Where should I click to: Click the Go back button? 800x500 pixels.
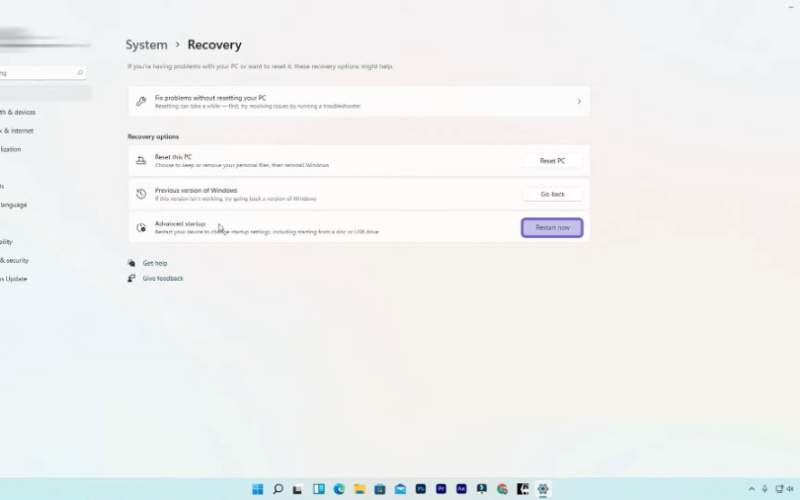tap(552, 194)
